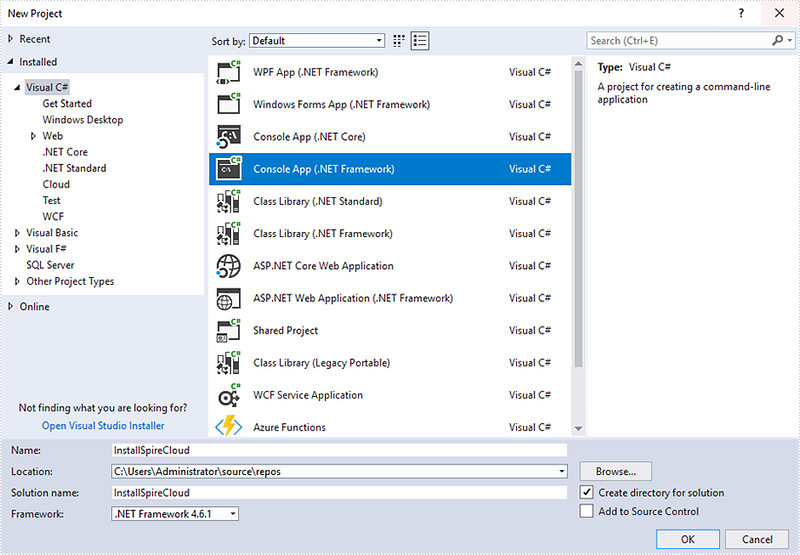Click the Azure Functions lightning icon
The width and height of the screenshot is (800, 555).
[229, 426]
